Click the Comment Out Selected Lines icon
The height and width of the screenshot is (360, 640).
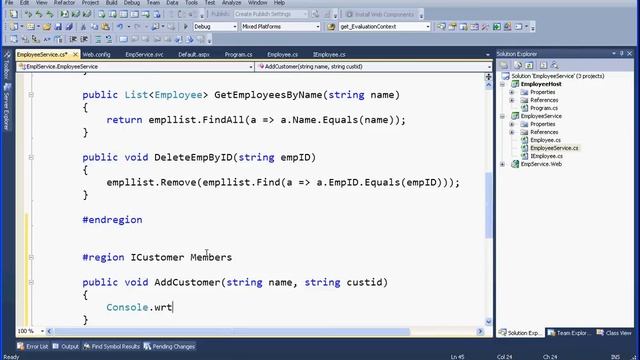[x=98, y=39]
